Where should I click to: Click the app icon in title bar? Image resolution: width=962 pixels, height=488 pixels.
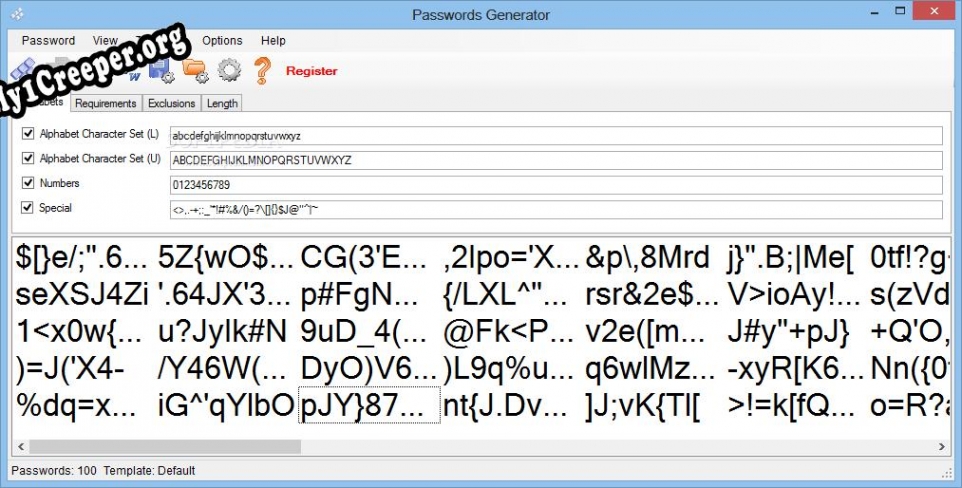pos(17,14)
